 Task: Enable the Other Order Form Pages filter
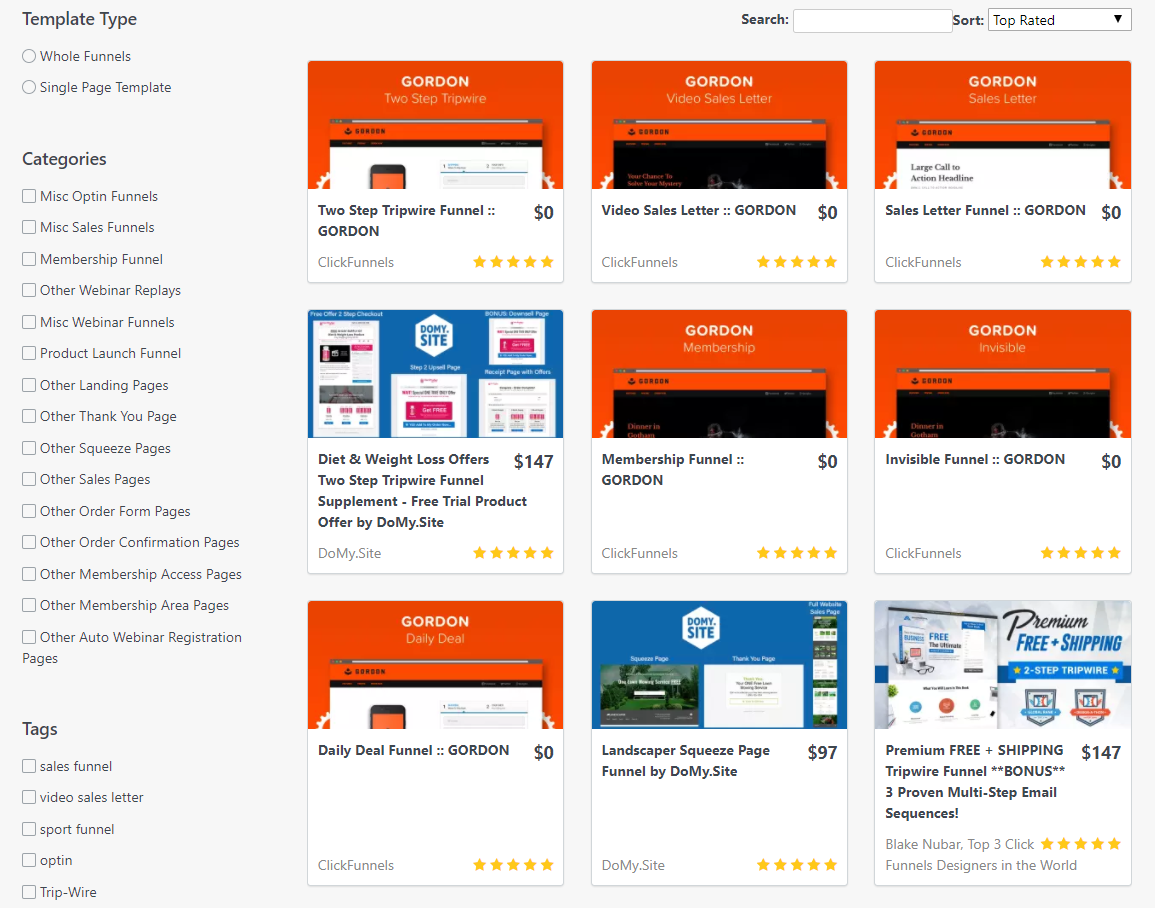pos(29,510)
